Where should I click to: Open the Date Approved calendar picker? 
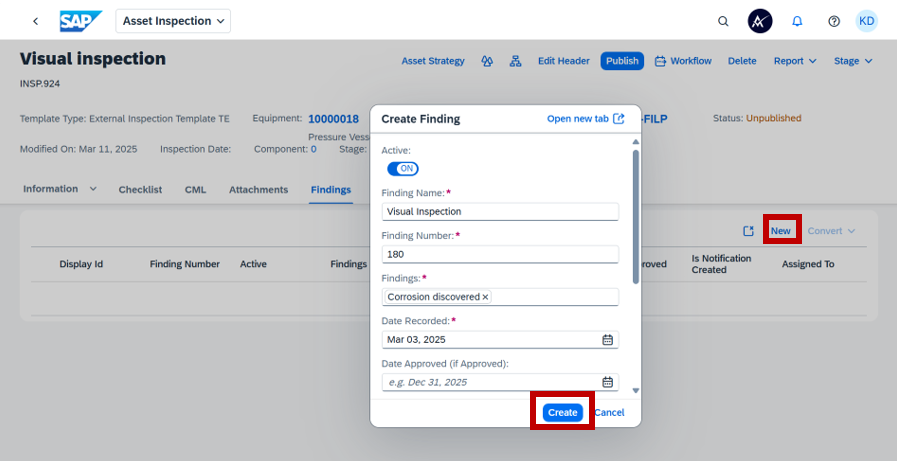(608, 382)
